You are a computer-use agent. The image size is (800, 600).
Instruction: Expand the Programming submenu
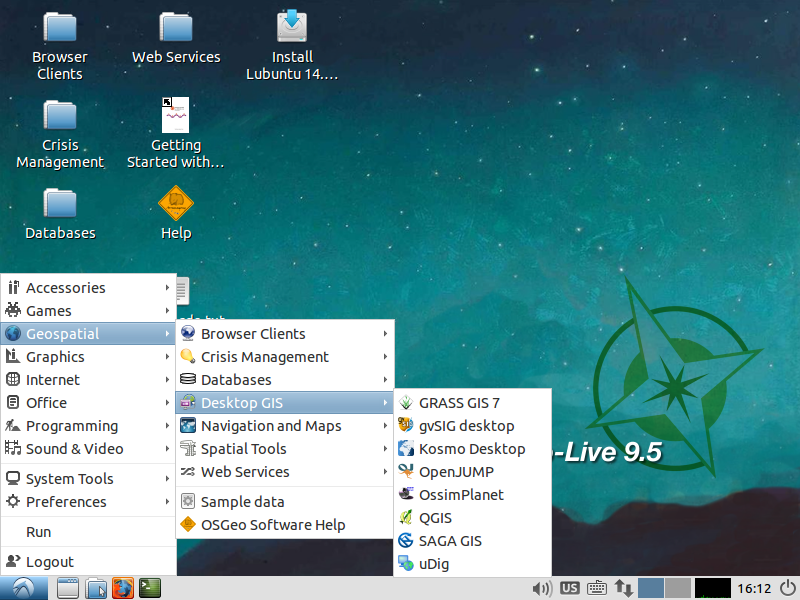point(88,426)
